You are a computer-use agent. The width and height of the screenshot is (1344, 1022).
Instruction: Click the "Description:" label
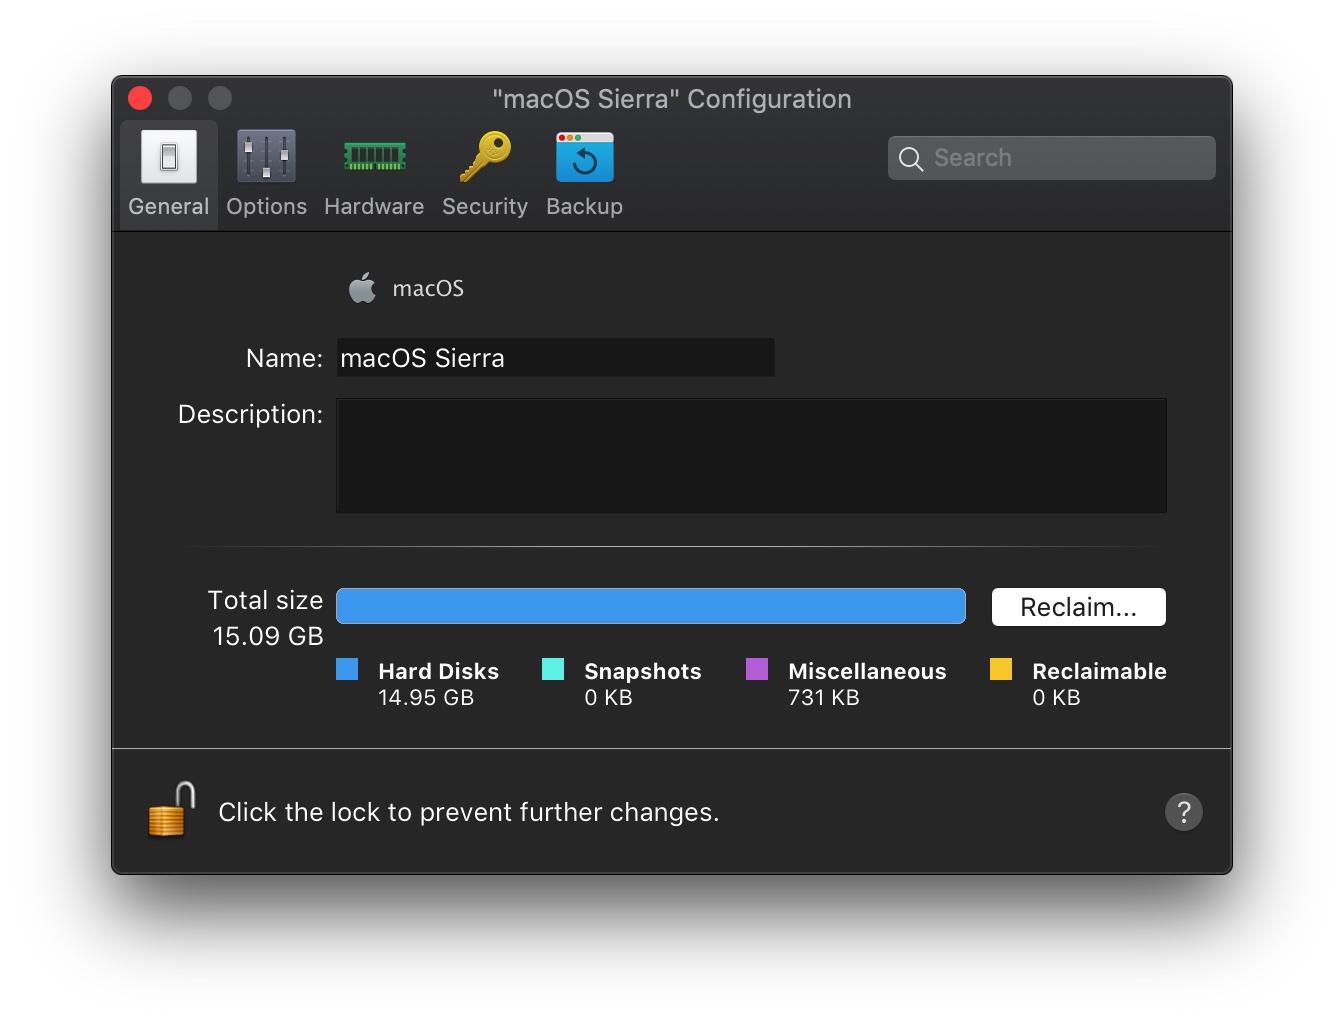[250, 414]
